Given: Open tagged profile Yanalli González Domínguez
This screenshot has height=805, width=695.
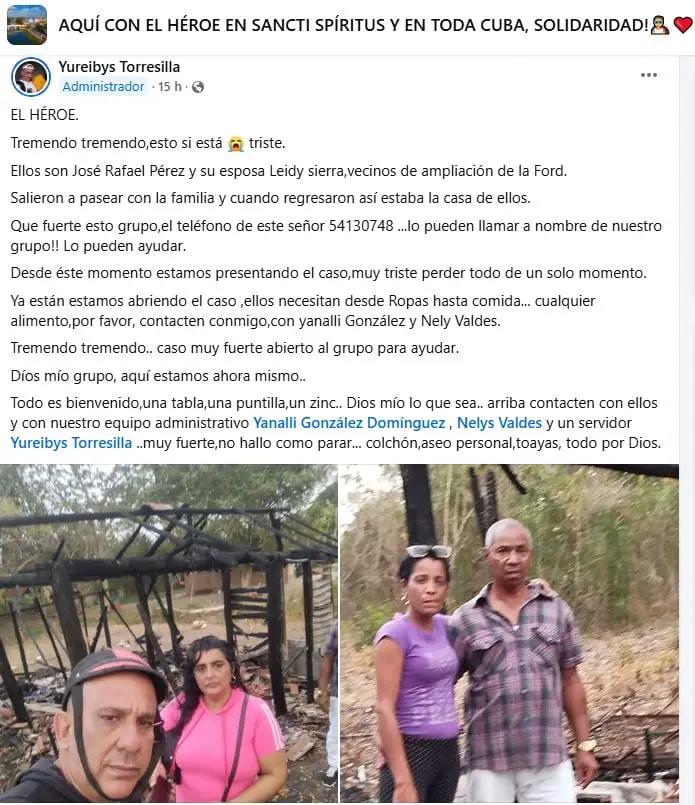Looking at the screenshot, I should [349, 423].
